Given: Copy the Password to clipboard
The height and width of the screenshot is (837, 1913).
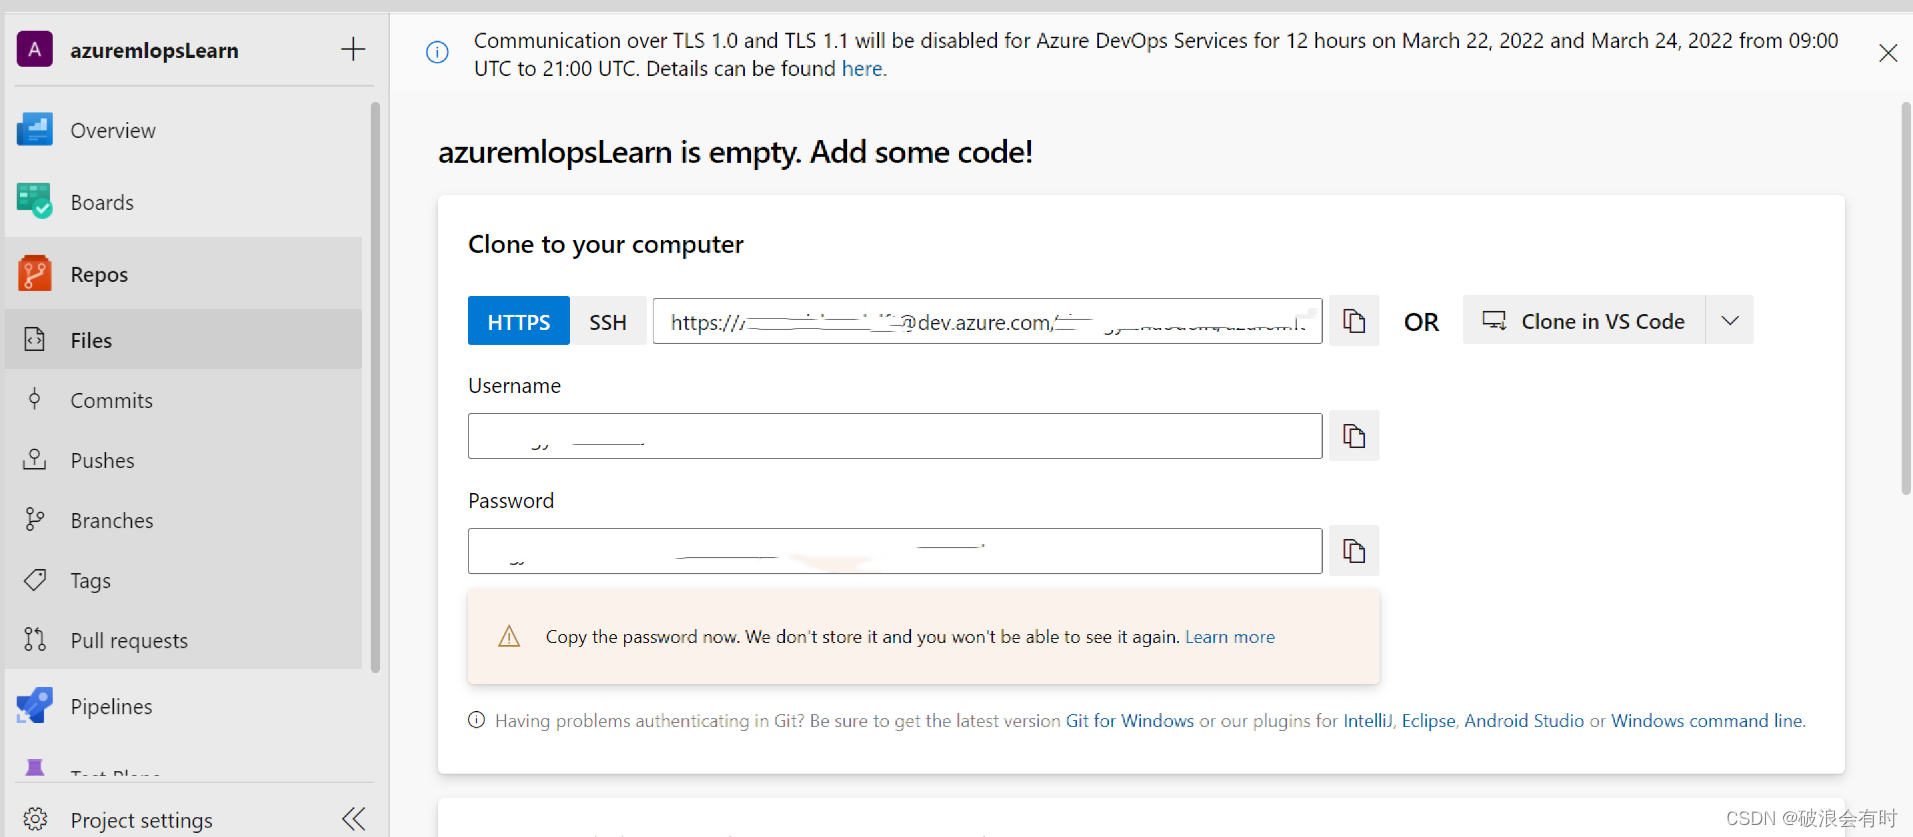Looking at the screenshot, I should [1354, 551].
